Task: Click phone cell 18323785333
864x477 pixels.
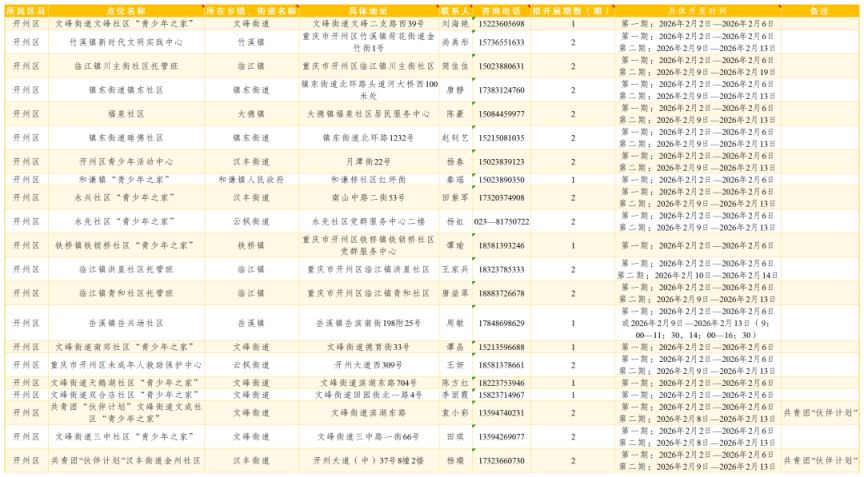Action: point(501,269)
